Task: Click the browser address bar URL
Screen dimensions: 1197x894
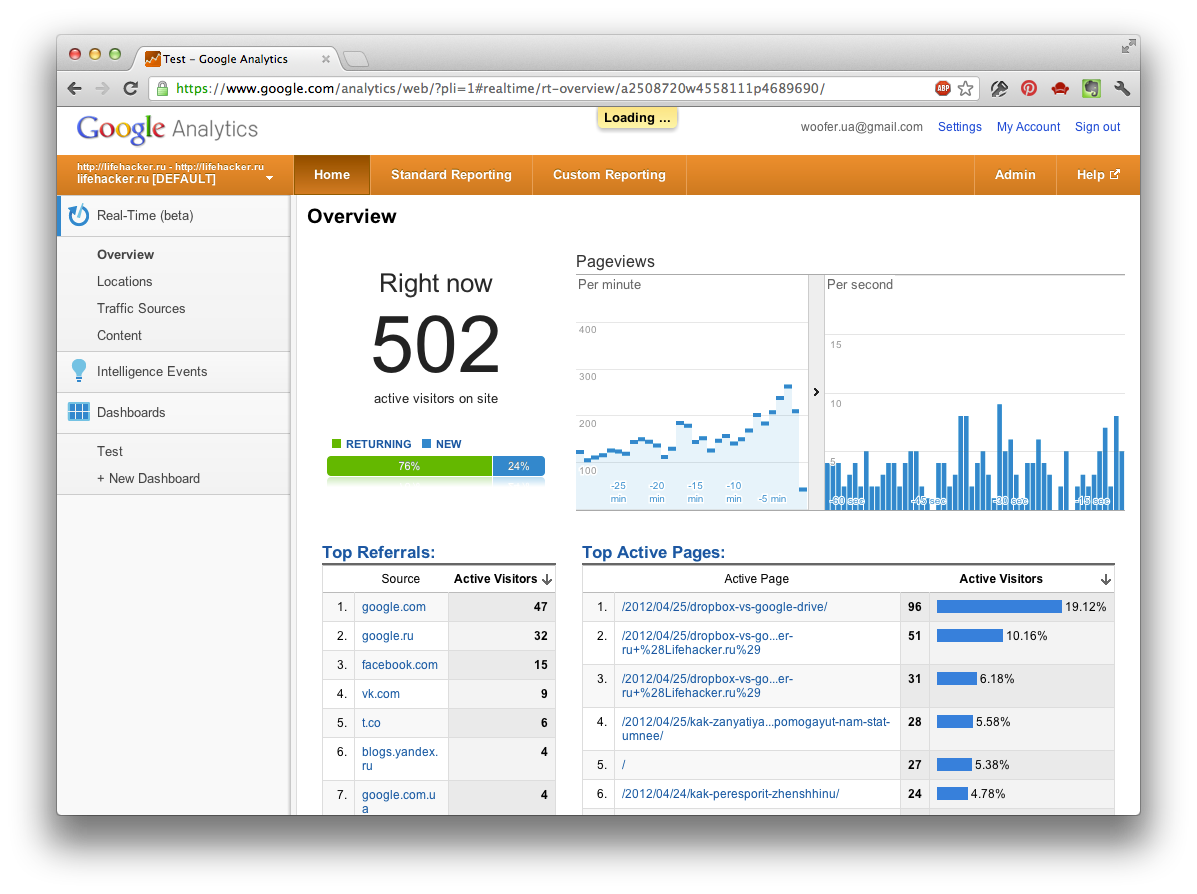Action: point(500,88)
